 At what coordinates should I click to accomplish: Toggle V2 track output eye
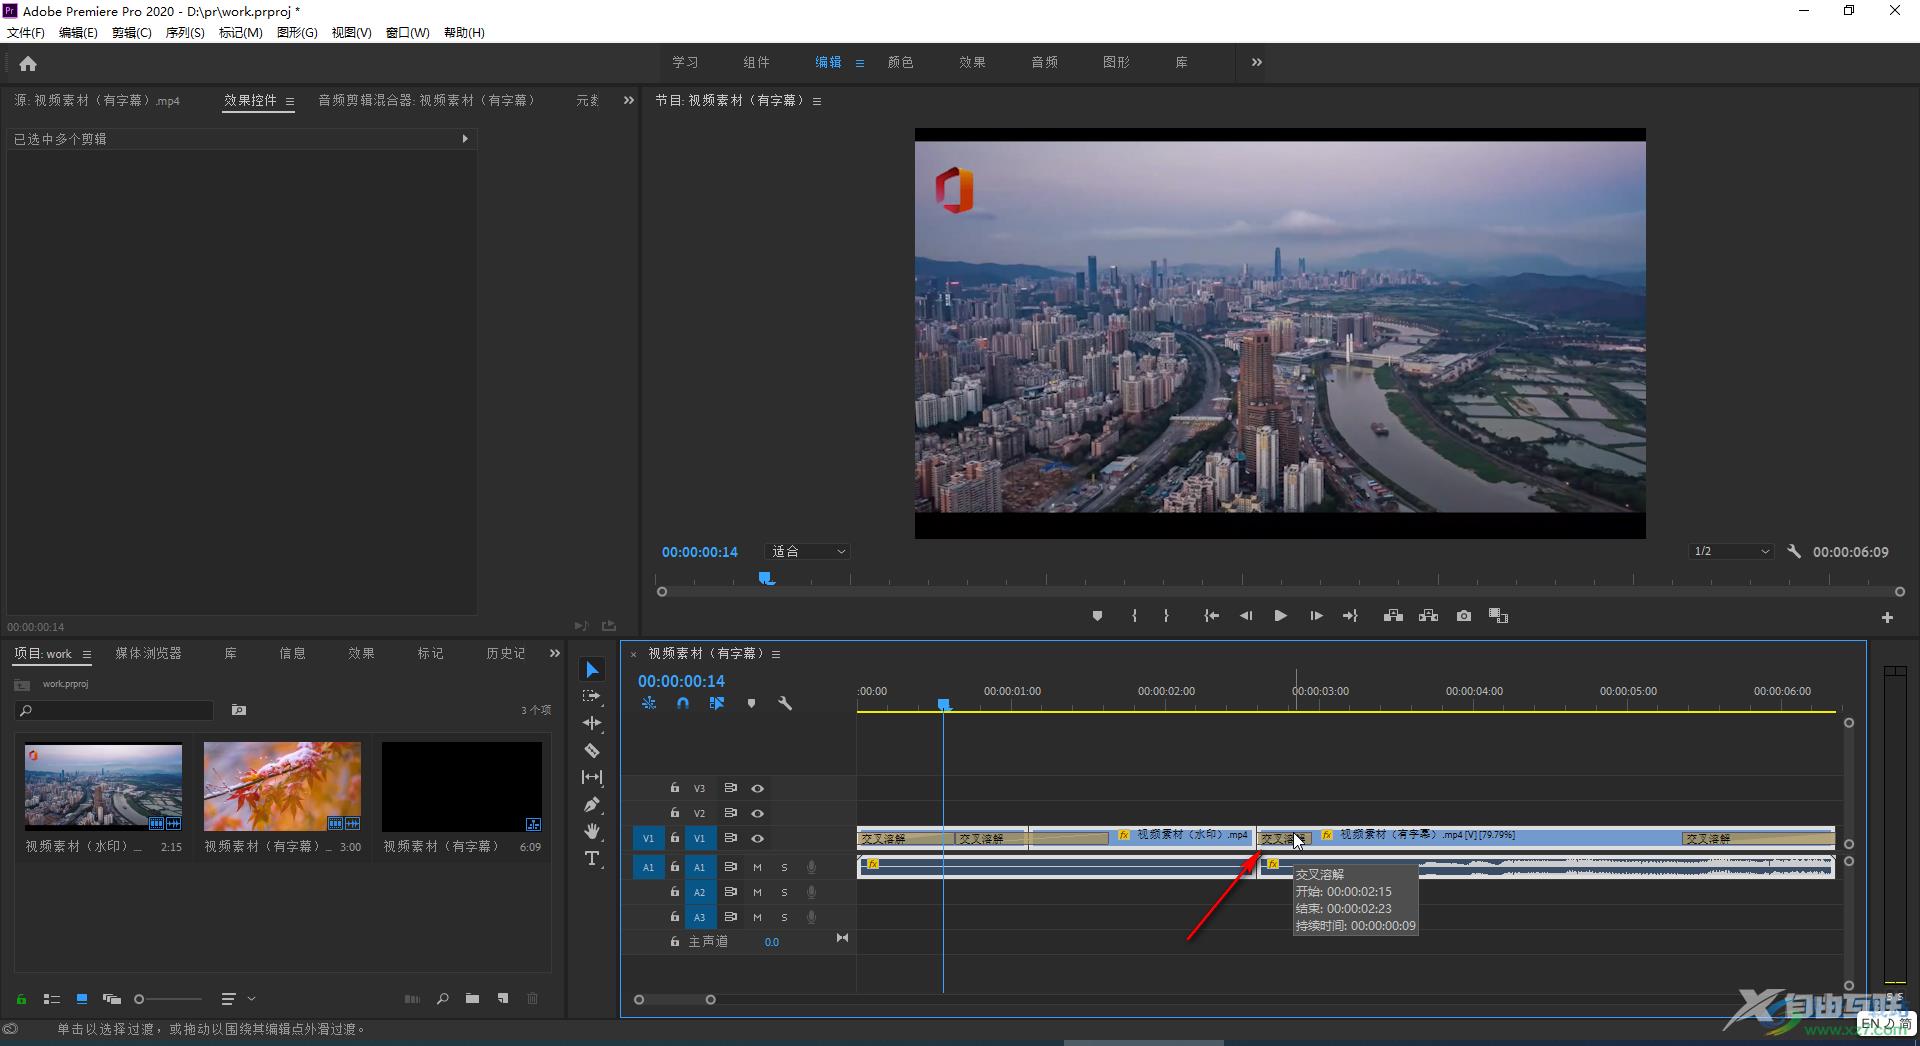point(757,813)
